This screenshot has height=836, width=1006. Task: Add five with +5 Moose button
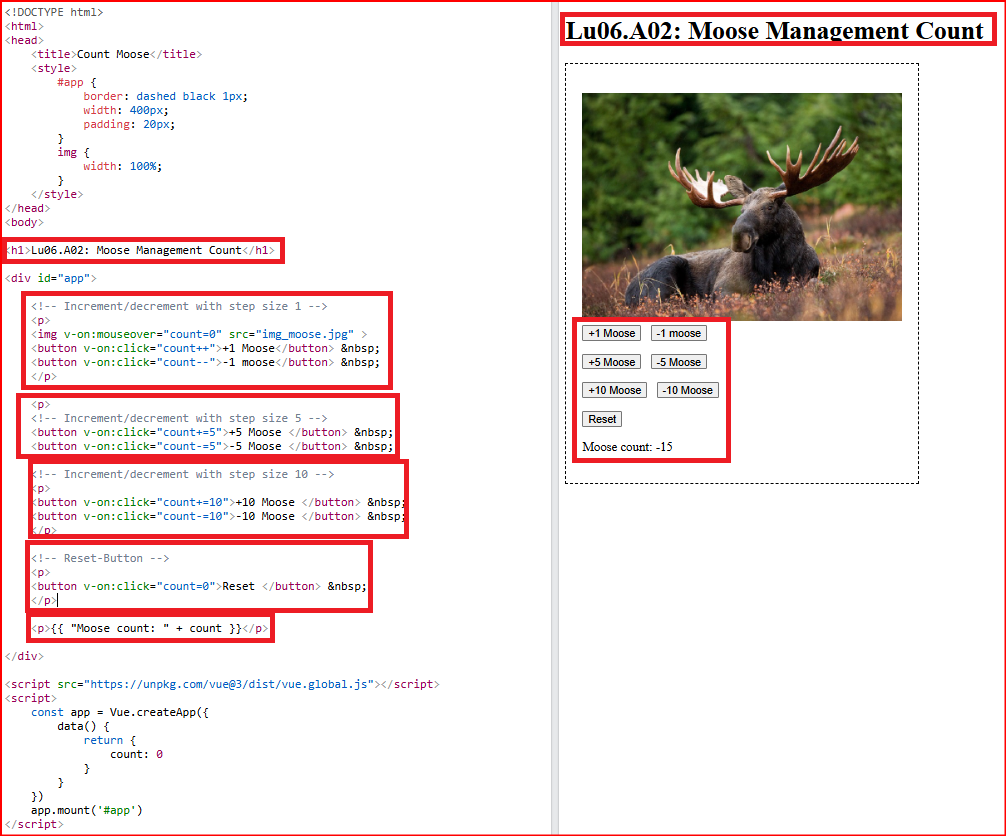[x=611, y=362]
